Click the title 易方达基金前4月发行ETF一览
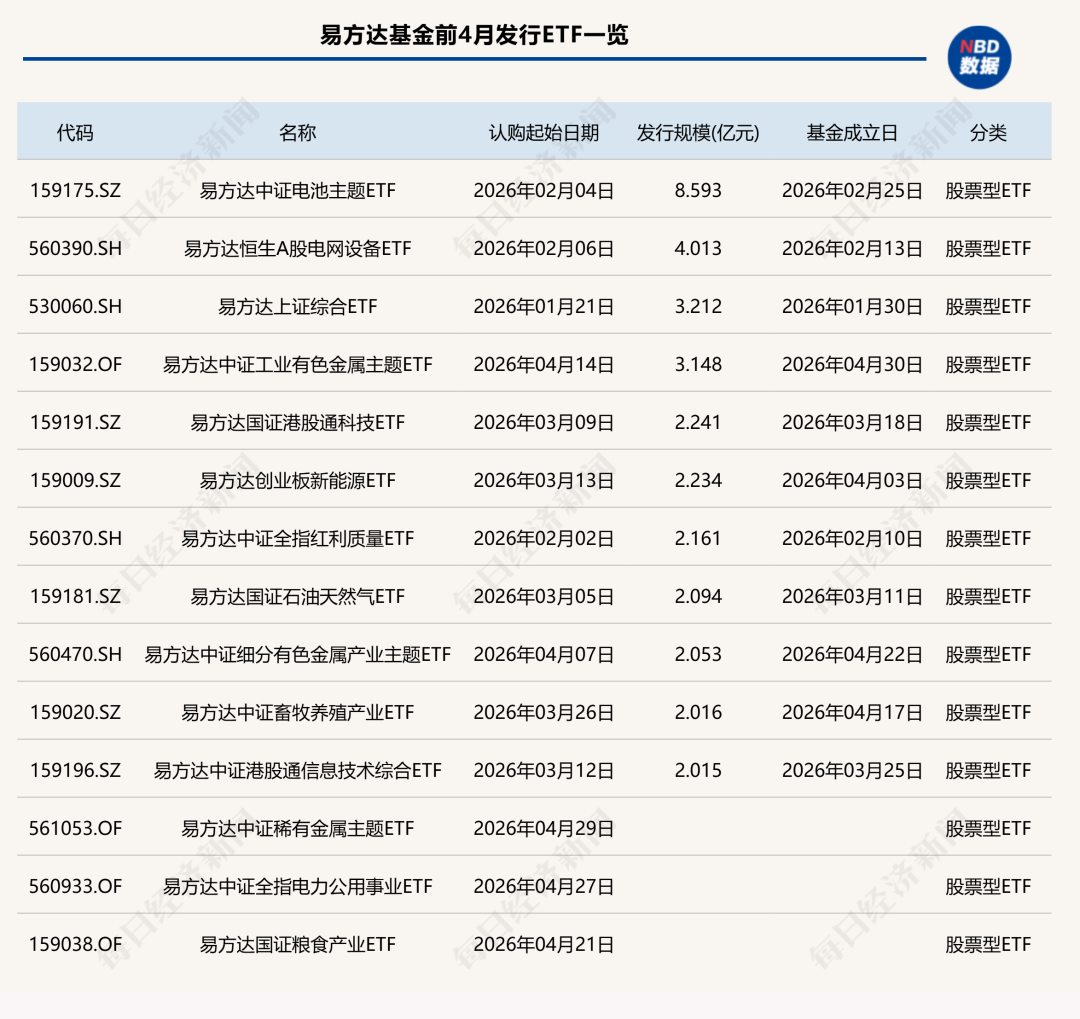Image resolution: width=1080 pixels, height=1019 pixels. tap(475, 34)
